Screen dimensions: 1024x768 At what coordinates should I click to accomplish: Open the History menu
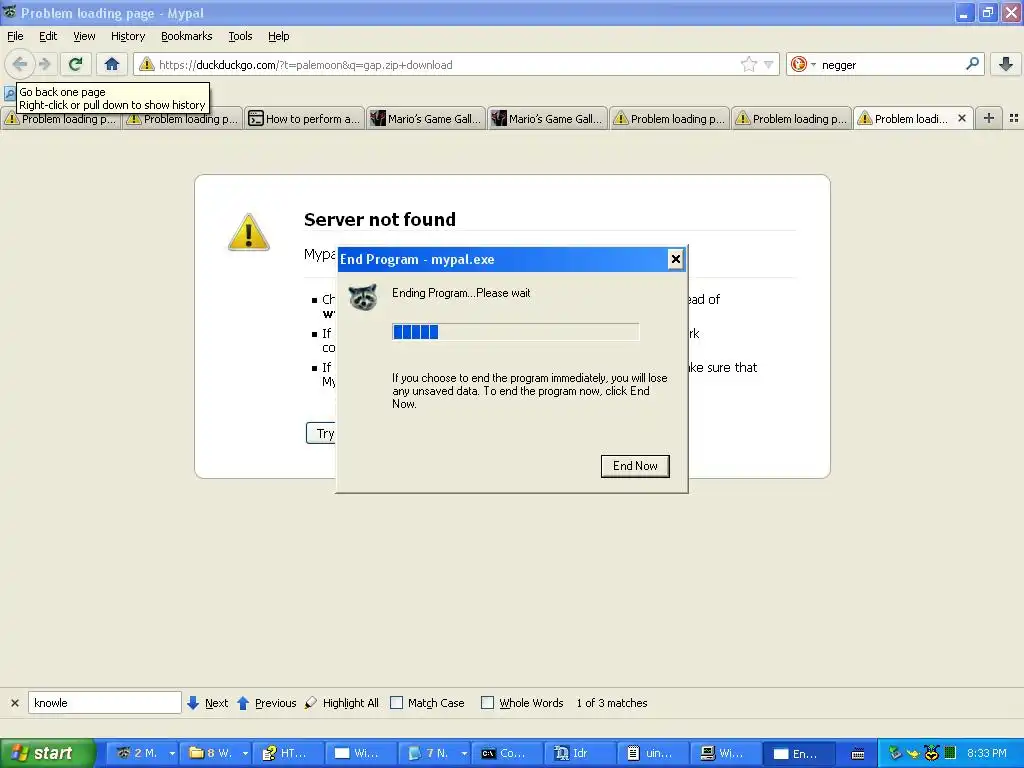coord(127,36)
